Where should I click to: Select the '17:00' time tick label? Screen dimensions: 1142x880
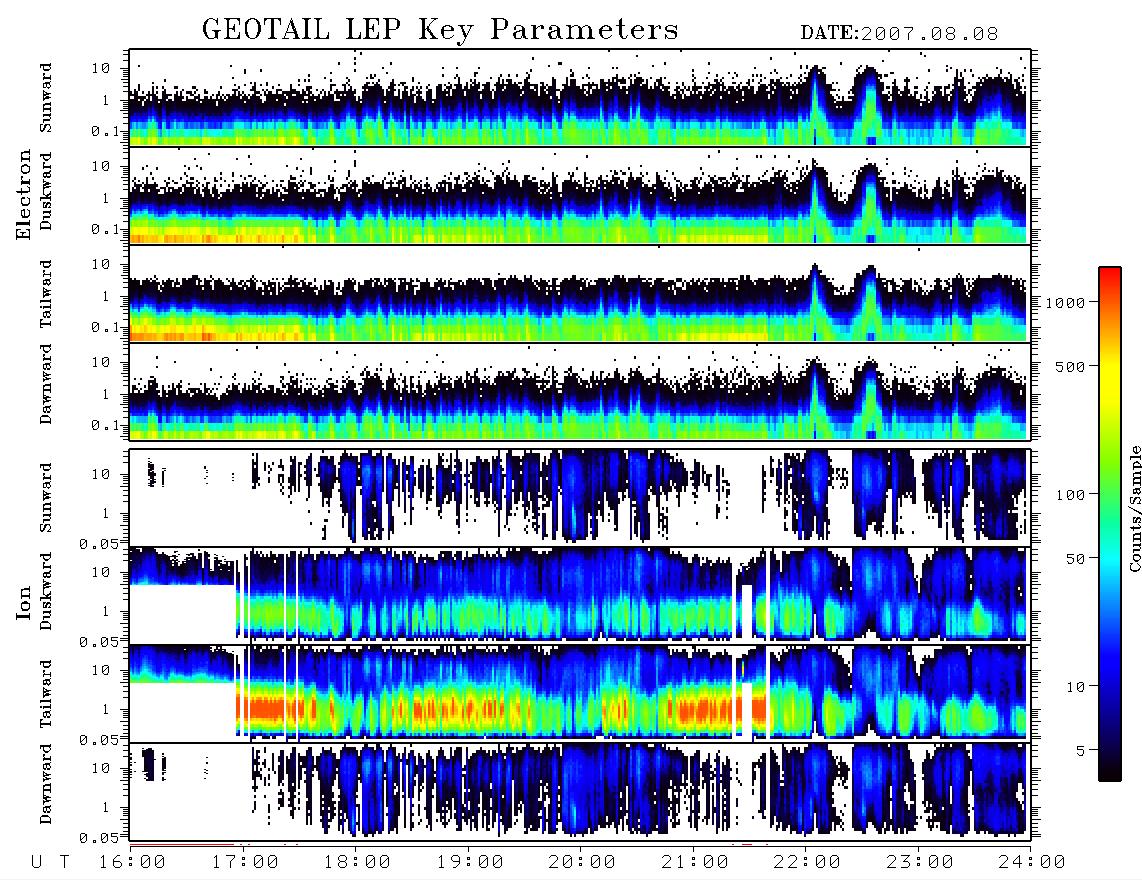point(245,863)
